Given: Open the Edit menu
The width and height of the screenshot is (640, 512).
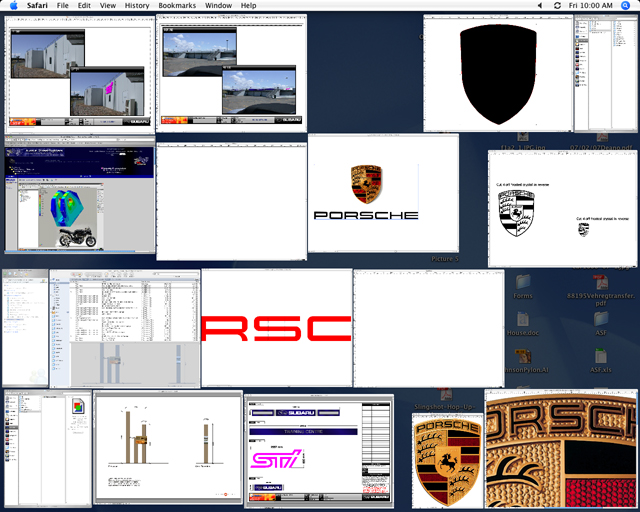Looking at the screenshot, I should pyautogui.click(x=84, y=5).
